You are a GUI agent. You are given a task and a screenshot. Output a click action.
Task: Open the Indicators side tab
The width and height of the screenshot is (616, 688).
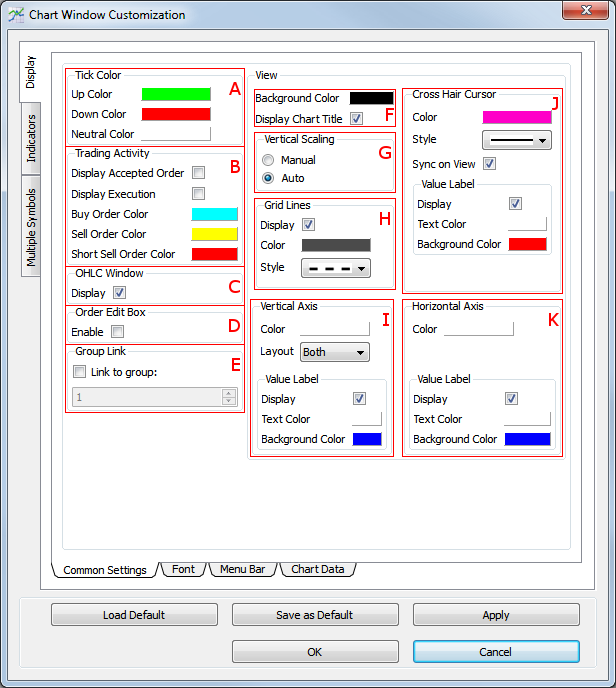[x=31, y=139]
